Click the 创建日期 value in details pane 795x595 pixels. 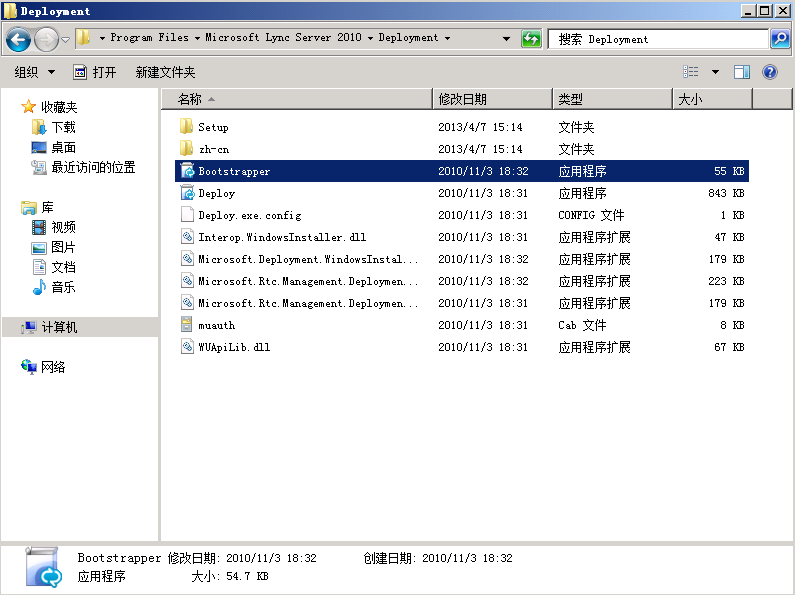click(467, 559)
